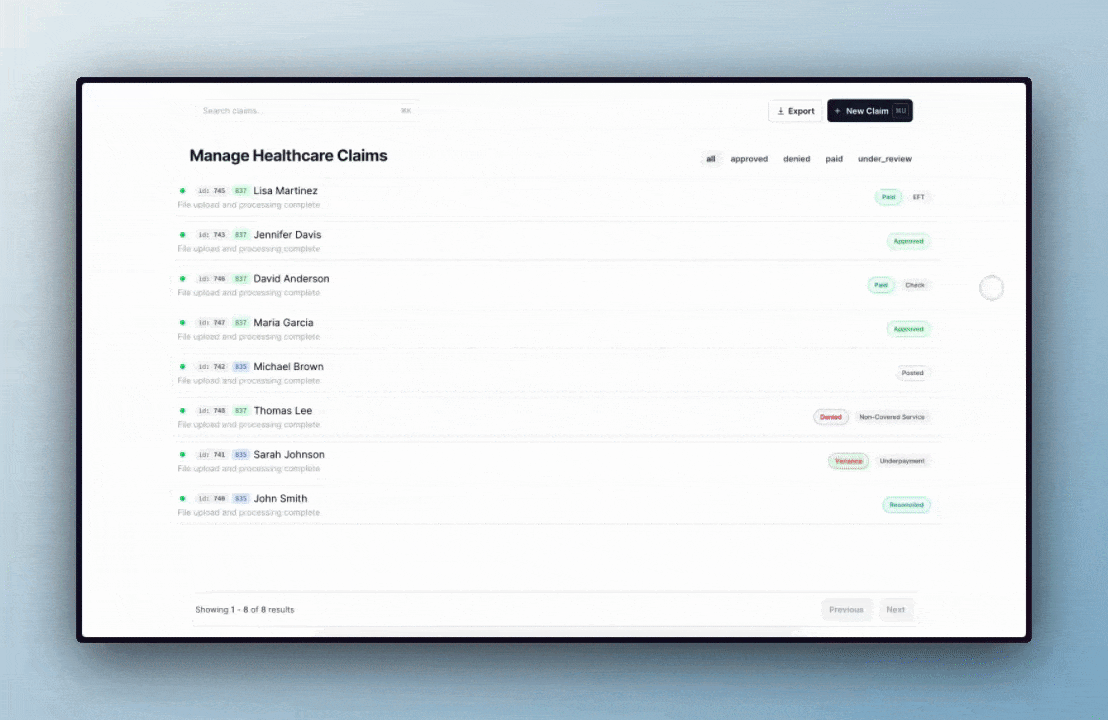Click the Denied badge on Thomas Lee's row

830,417
